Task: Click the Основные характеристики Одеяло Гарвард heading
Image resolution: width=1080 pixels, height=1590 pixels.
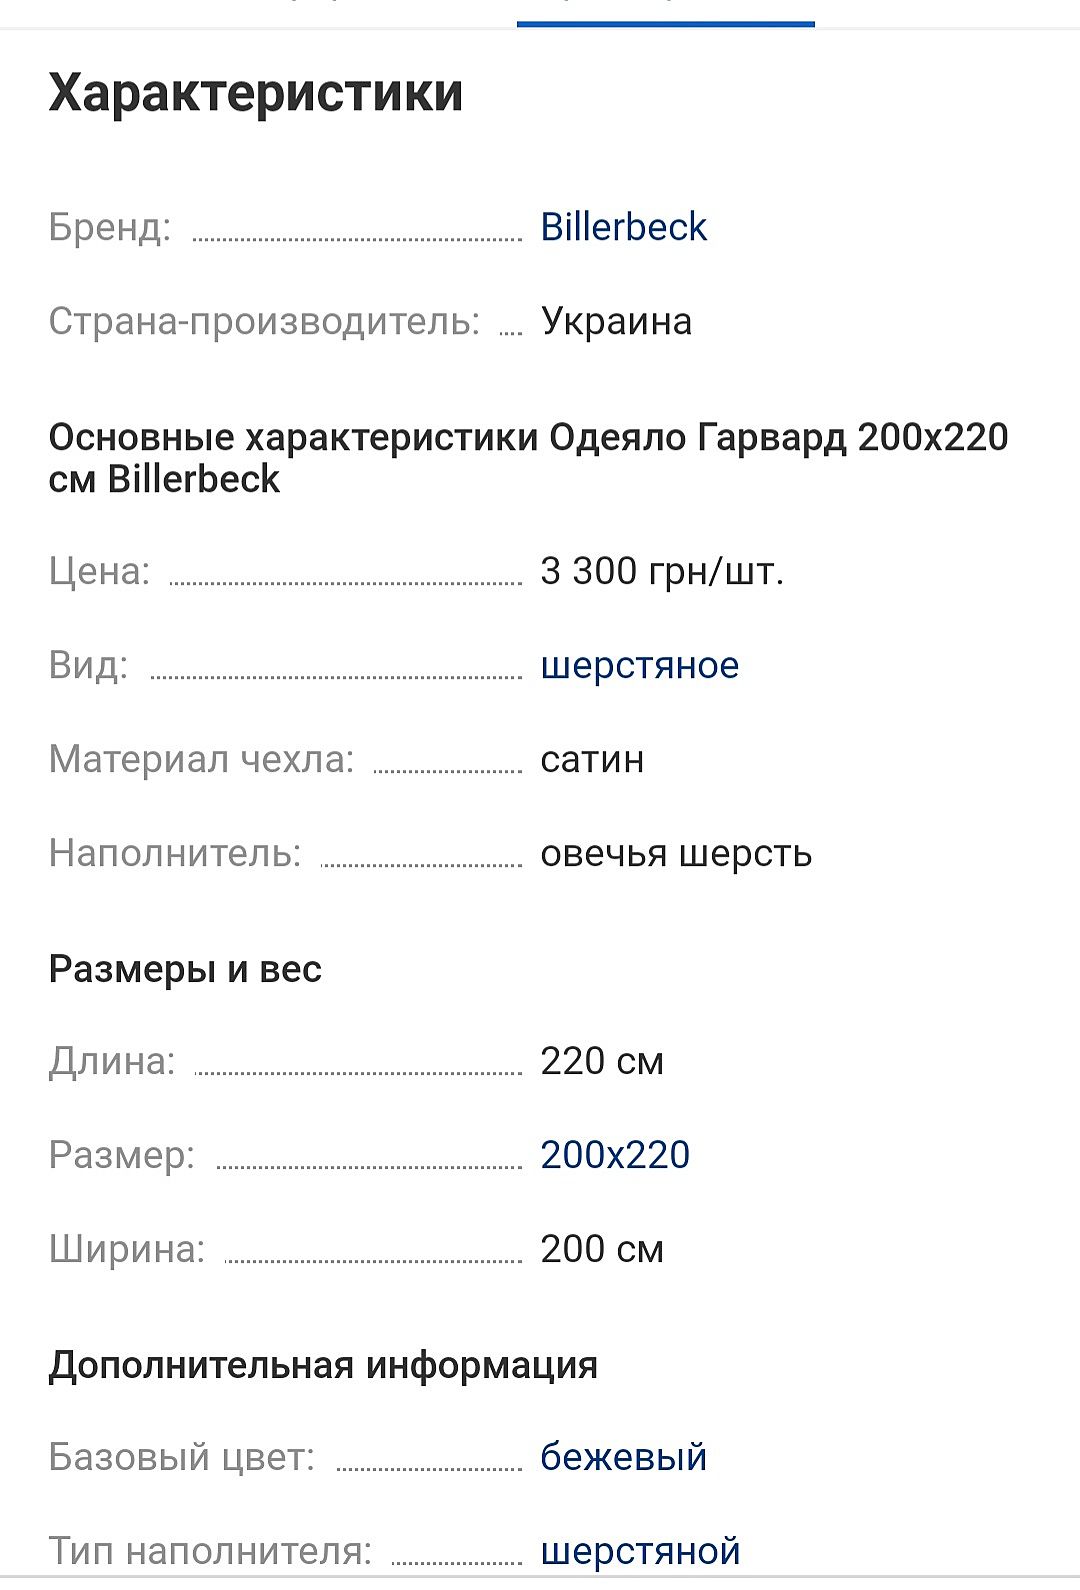Action: (x=528, y=458)
